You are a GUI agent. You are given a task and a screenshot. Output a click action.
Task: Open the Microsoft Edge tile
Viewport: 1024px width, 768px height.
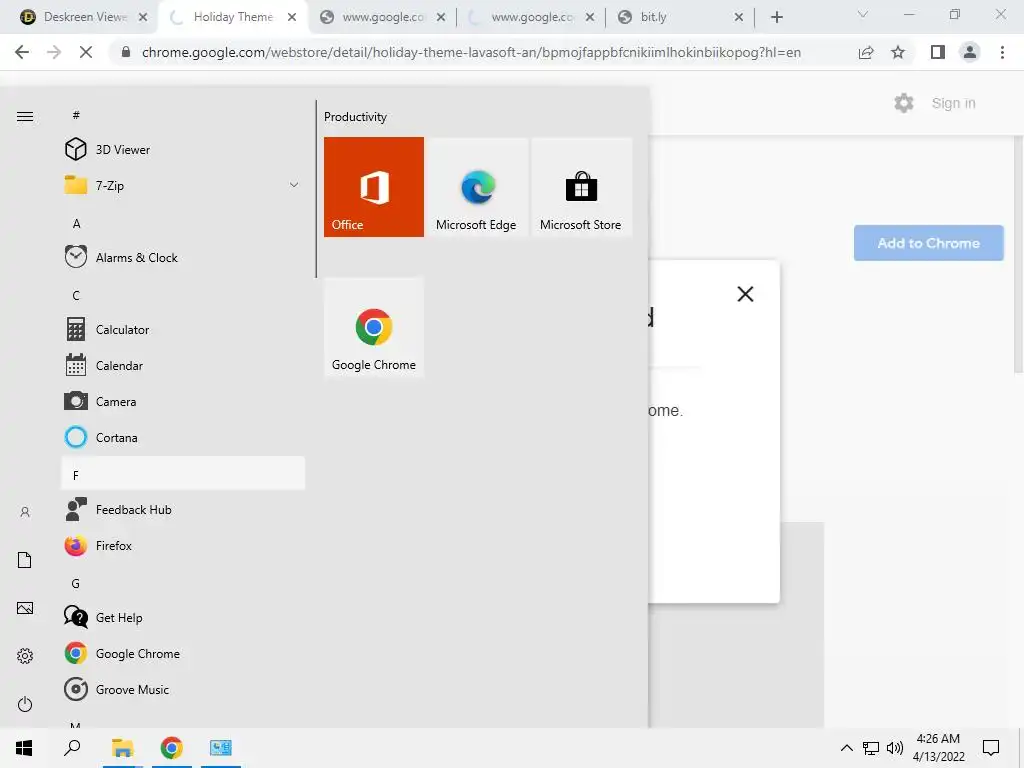tap(477, 187)
